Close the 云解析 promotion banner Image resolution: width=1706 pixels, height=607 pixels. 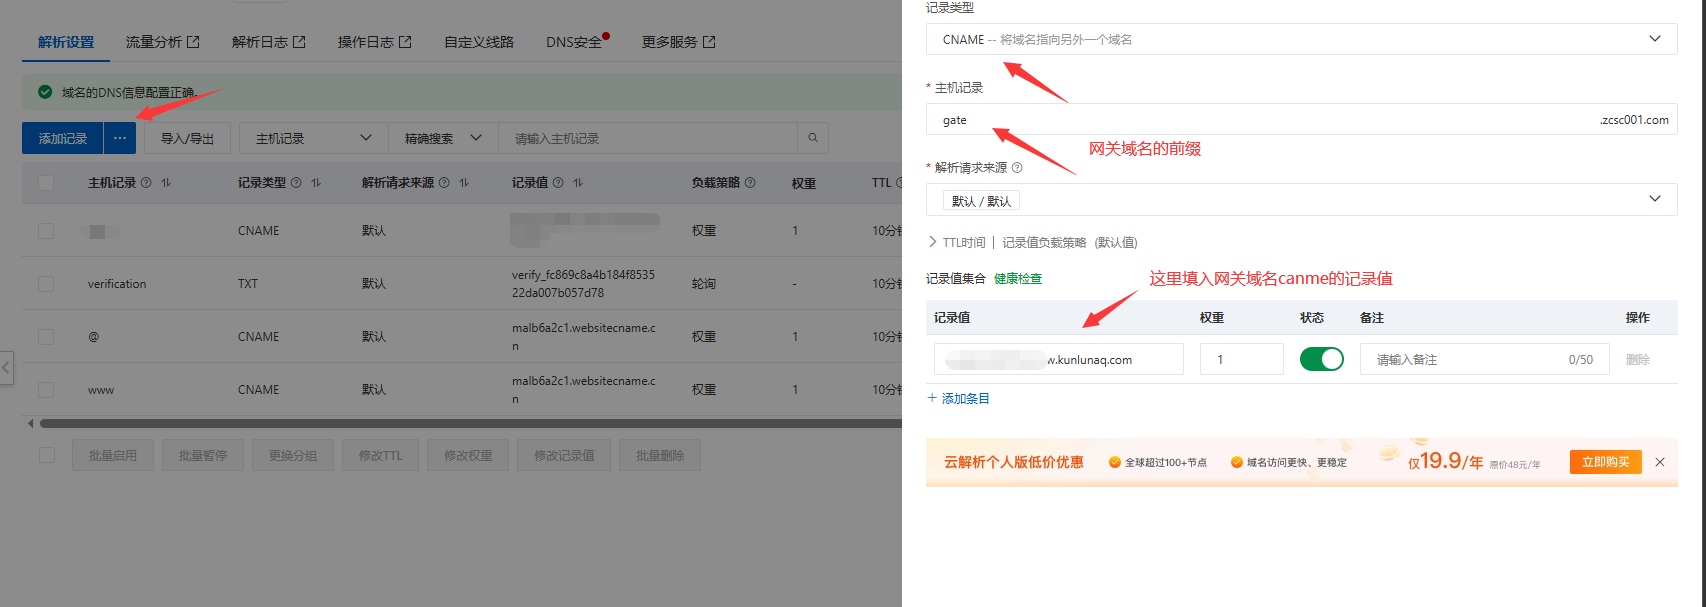1660,462
